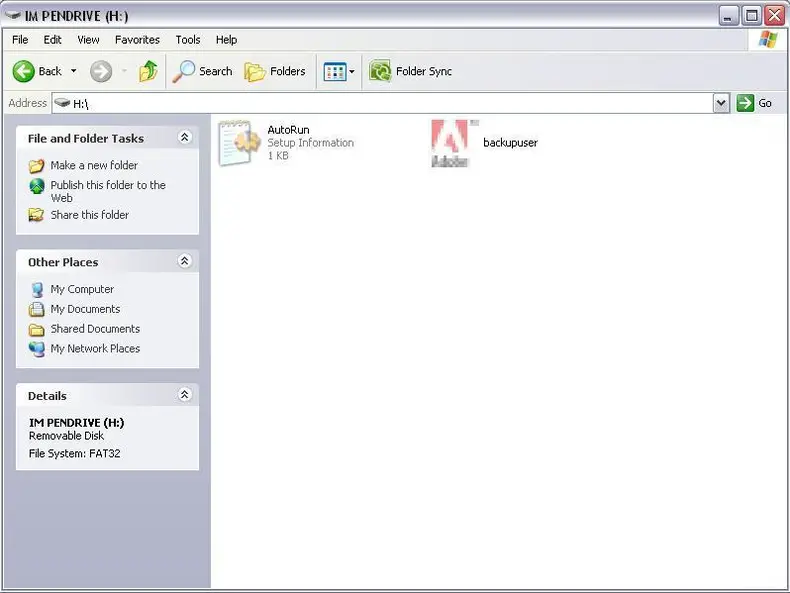Click the Views icon button
Screen dimensions: 790x593
(x=335, y=72)
